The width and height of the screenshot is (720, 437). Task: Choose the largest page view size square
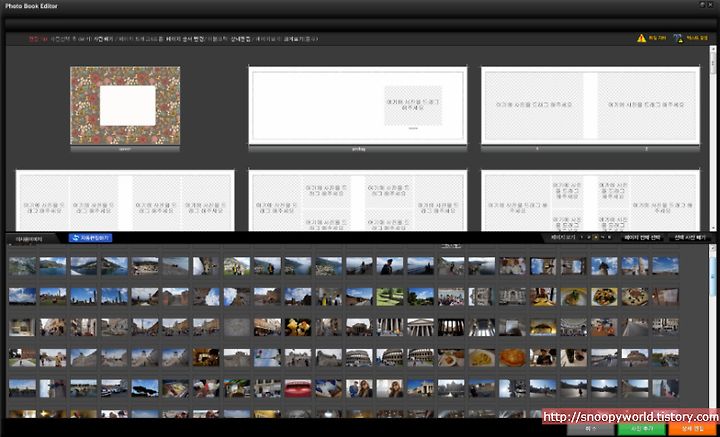click(609, 237)
